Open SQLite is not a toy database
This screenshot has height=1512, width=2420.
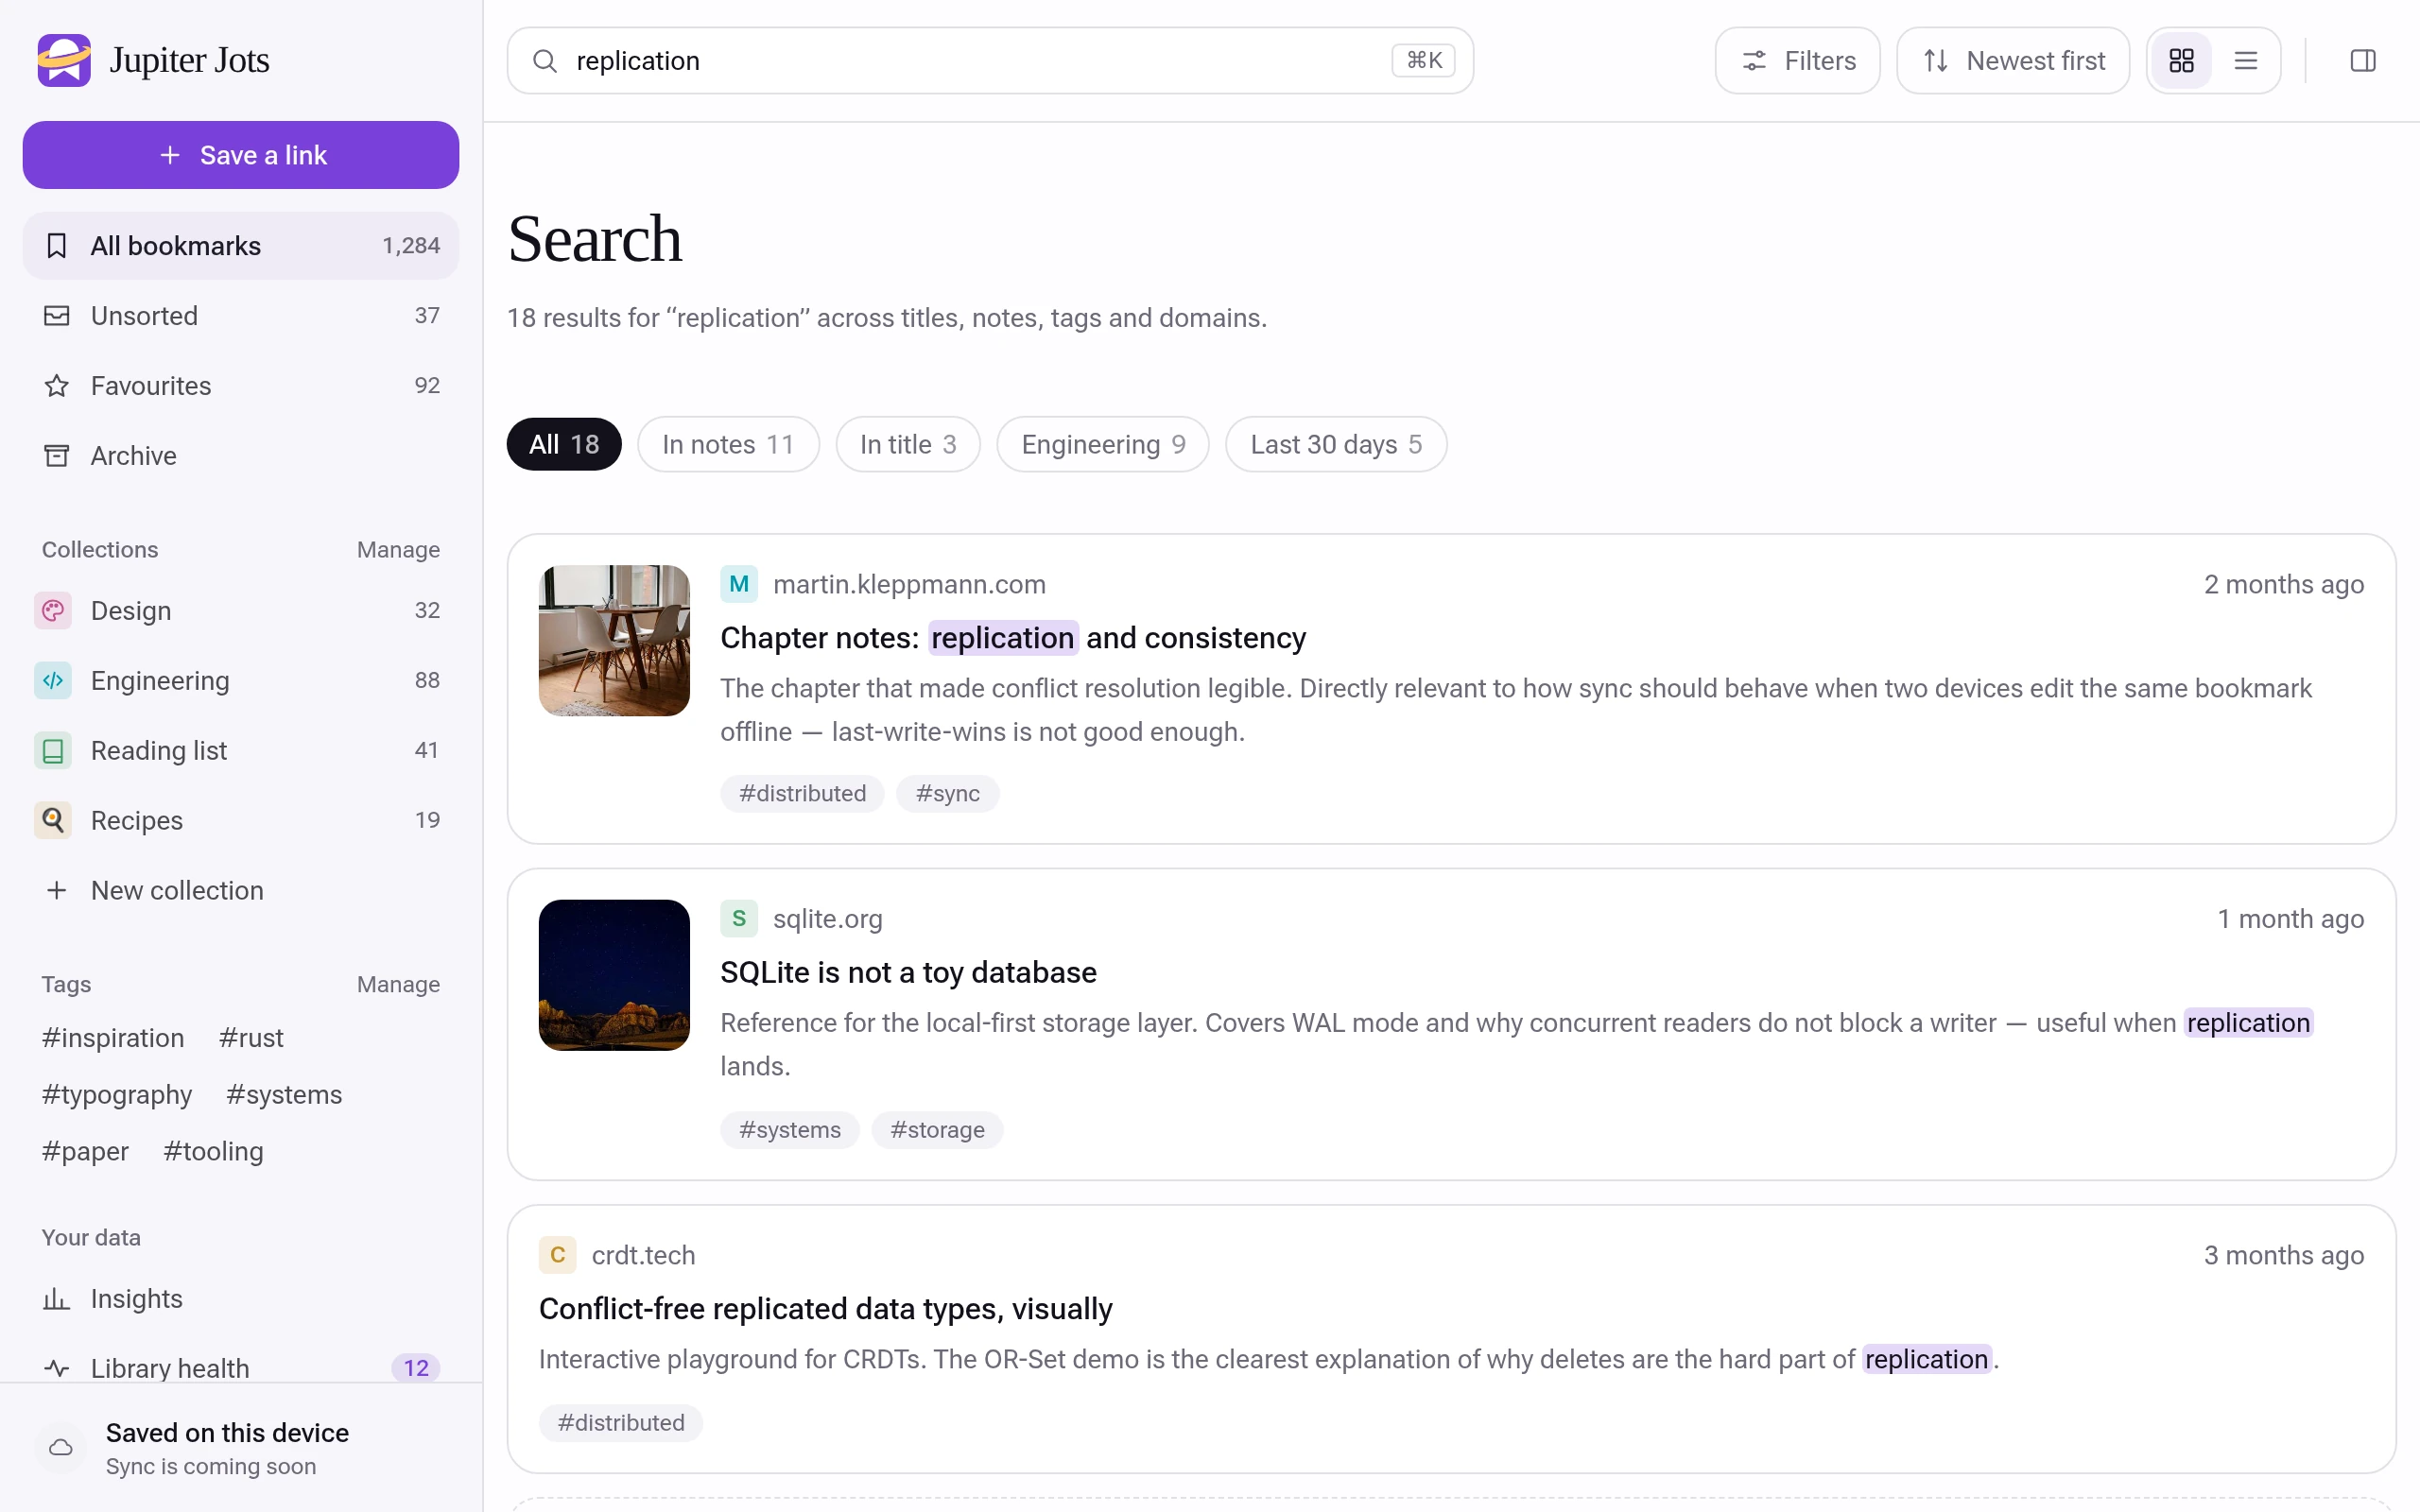[x=908, y=972]
